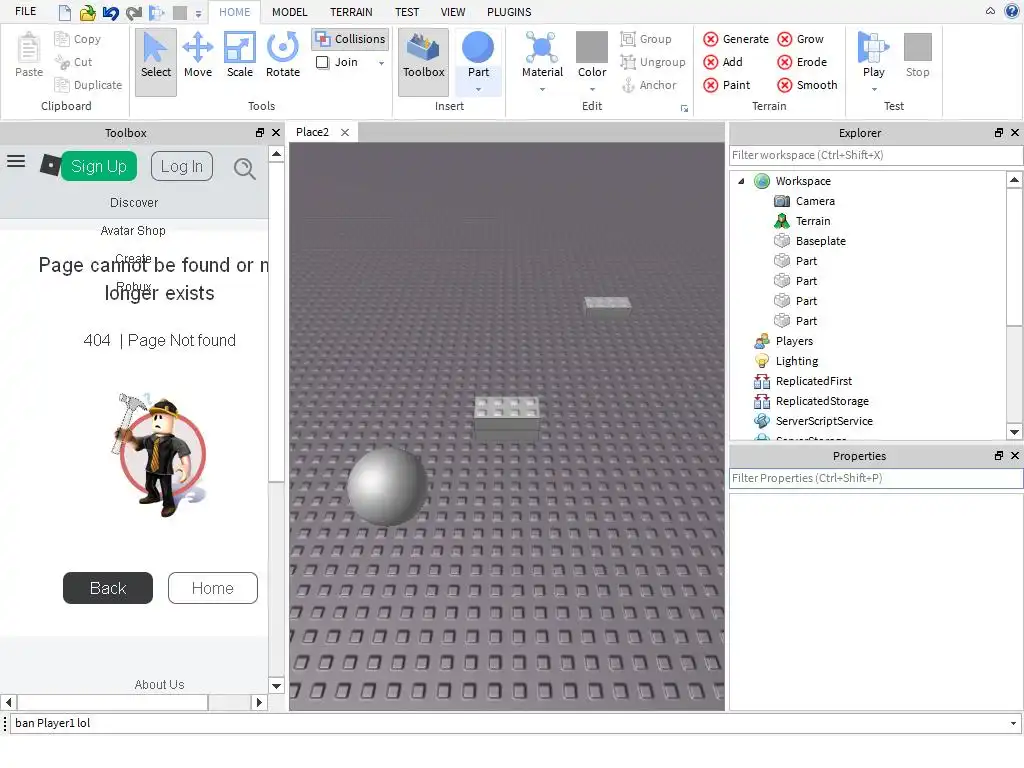The width and height of the screenshot is (1024, 768).
Task: Expand the Part dropdown arrow
Action: (478, 89)
